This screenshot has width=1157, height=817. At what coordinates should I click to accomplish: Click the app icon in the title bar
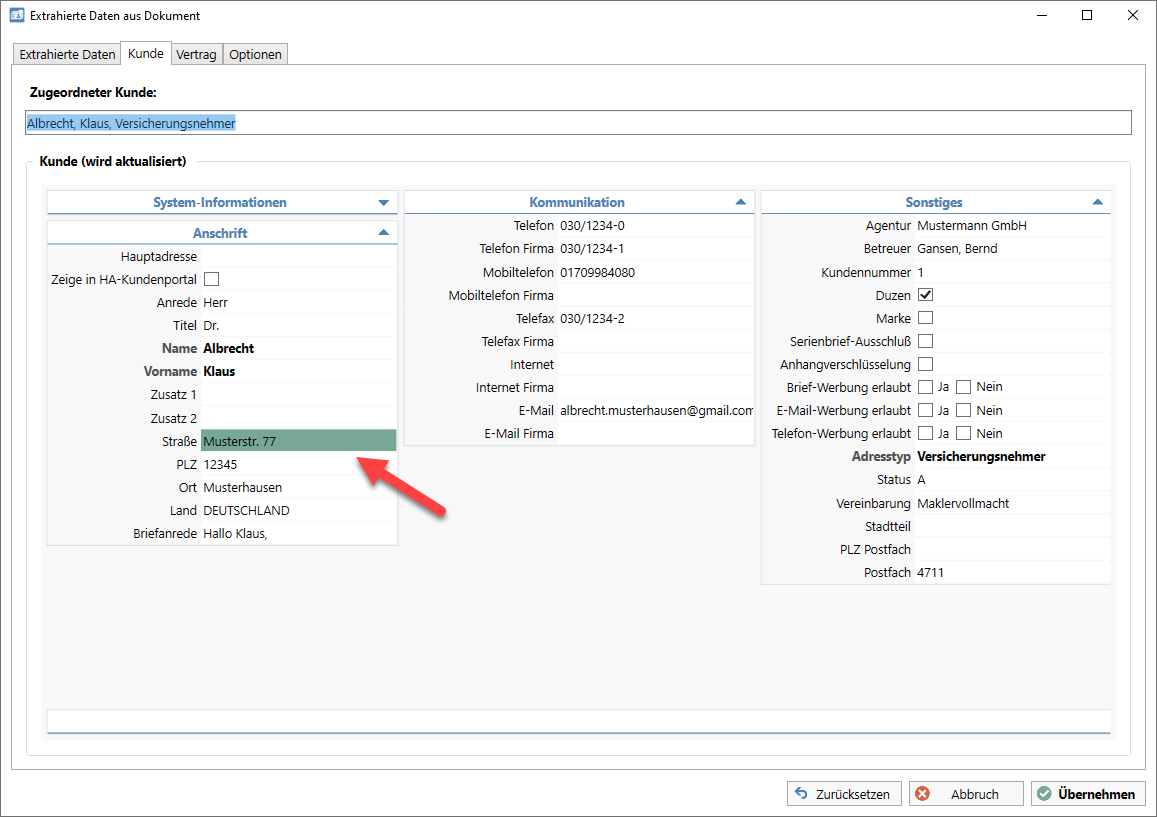click(16, 16)
